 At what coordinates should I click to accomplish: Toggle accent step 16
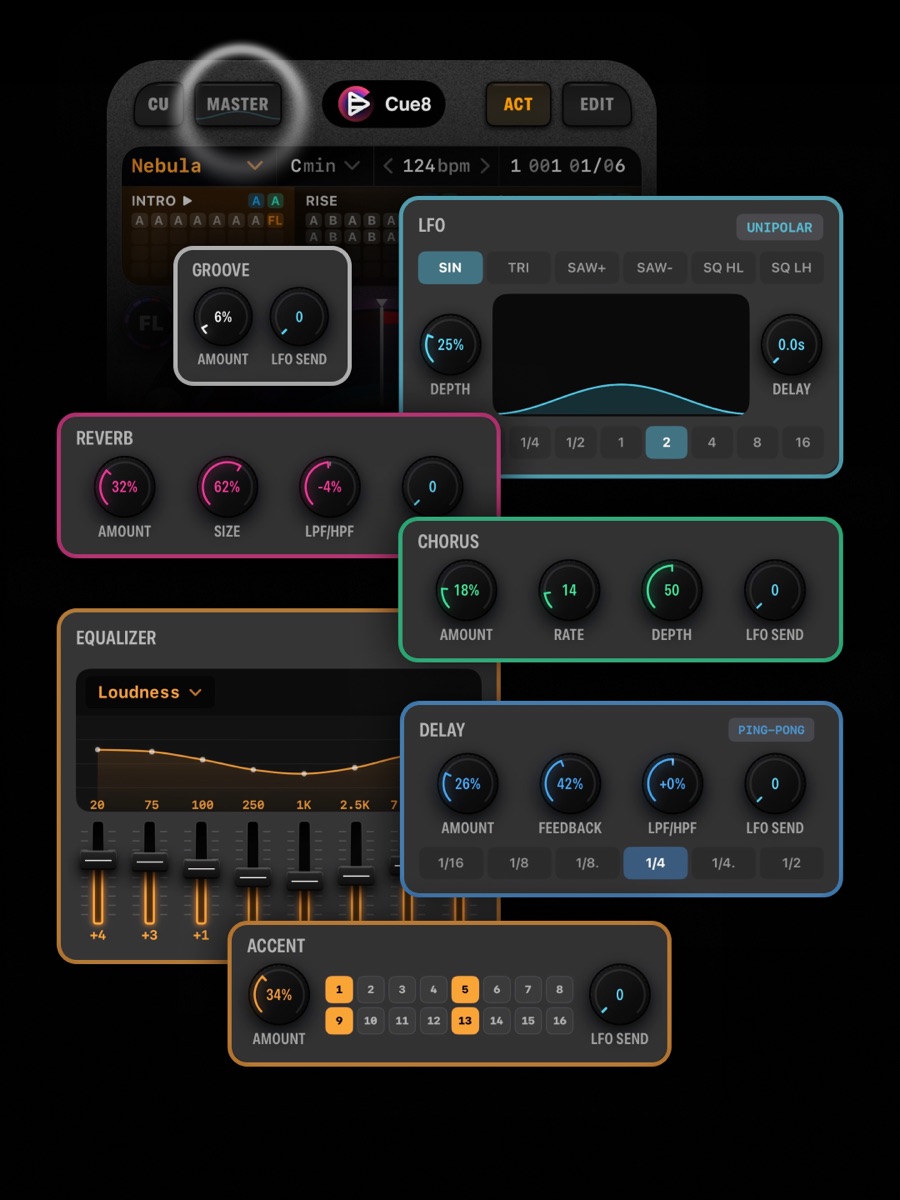(559, 1021)
